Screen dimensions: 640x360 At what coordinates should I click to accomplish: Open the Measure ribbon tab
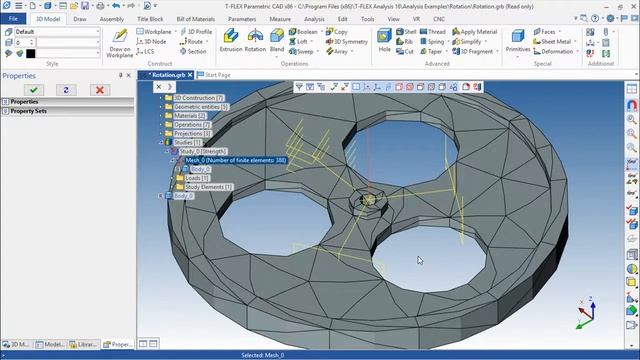pyautogui.click(x=280, y=19)
